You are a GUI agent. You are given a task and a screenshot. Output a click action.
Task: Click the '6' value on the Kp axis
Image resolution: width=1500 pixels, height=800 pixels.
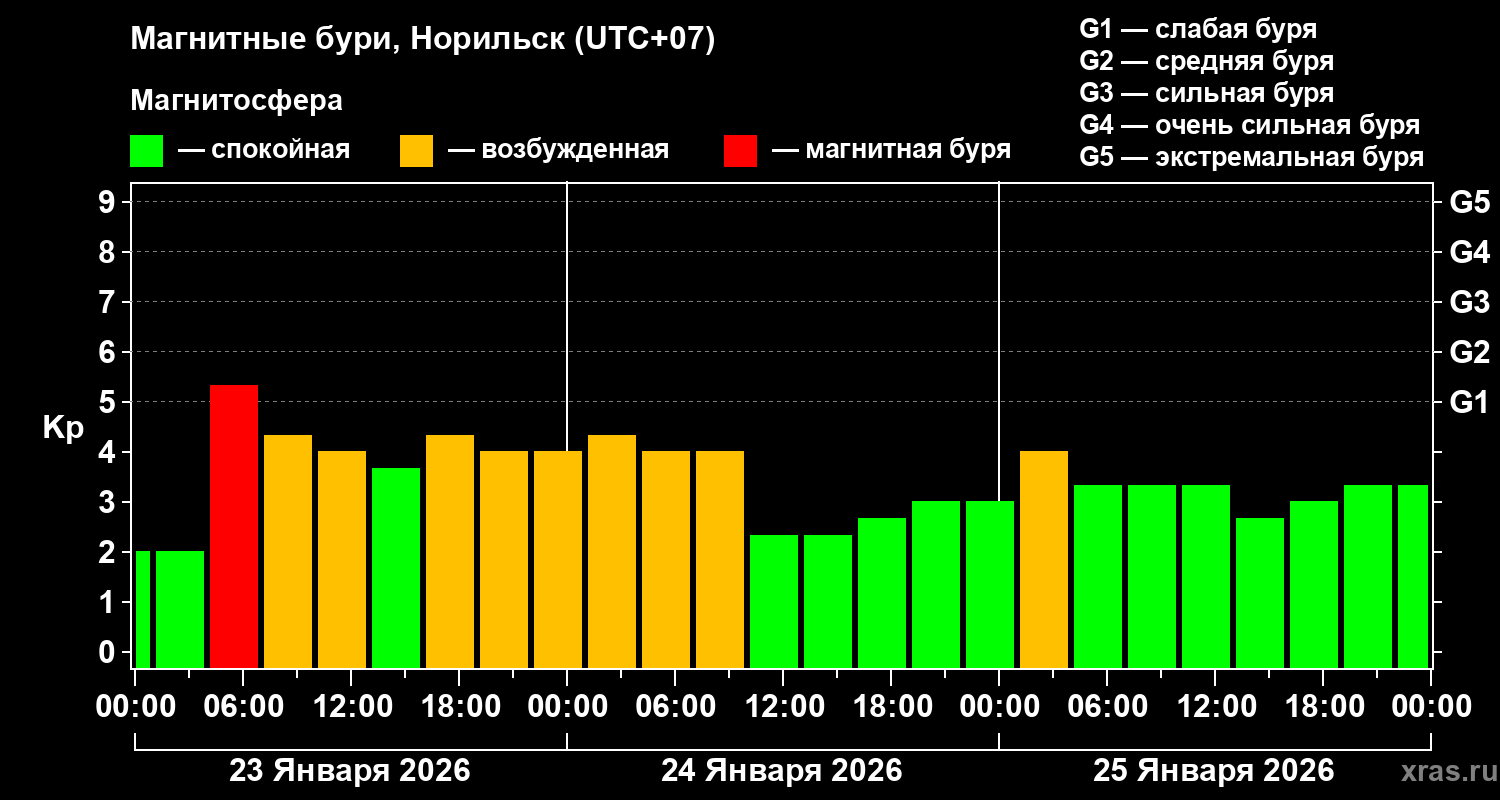(109, 353)
